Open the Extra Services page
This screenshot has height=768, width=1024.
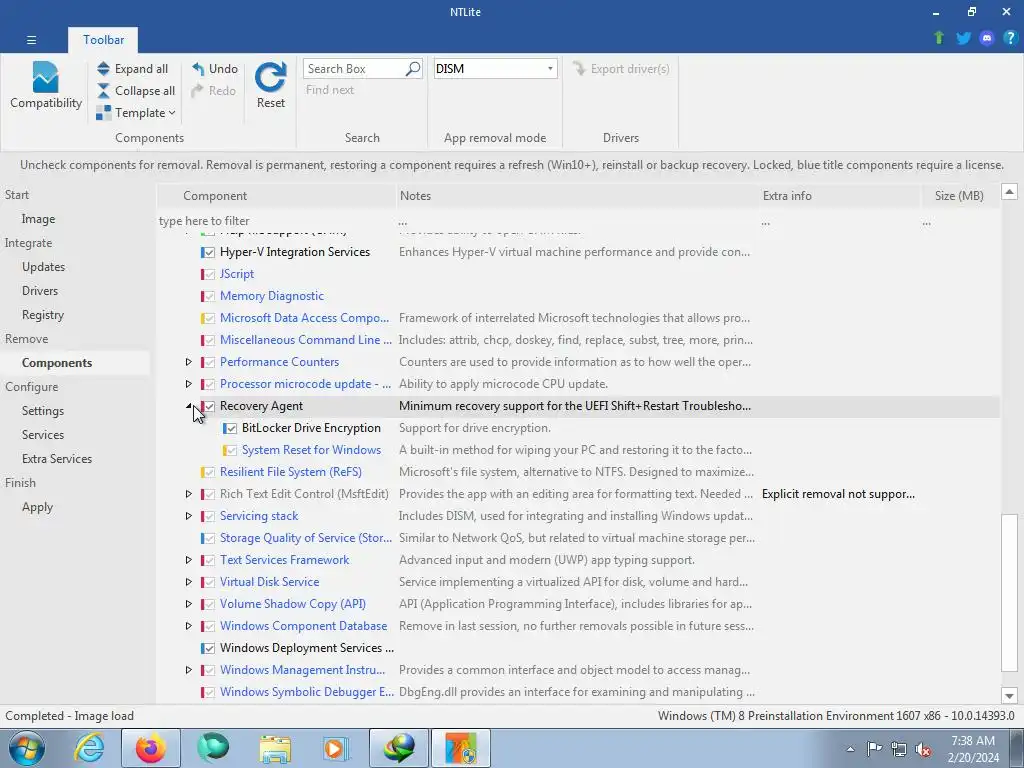[x=57, y=459]
